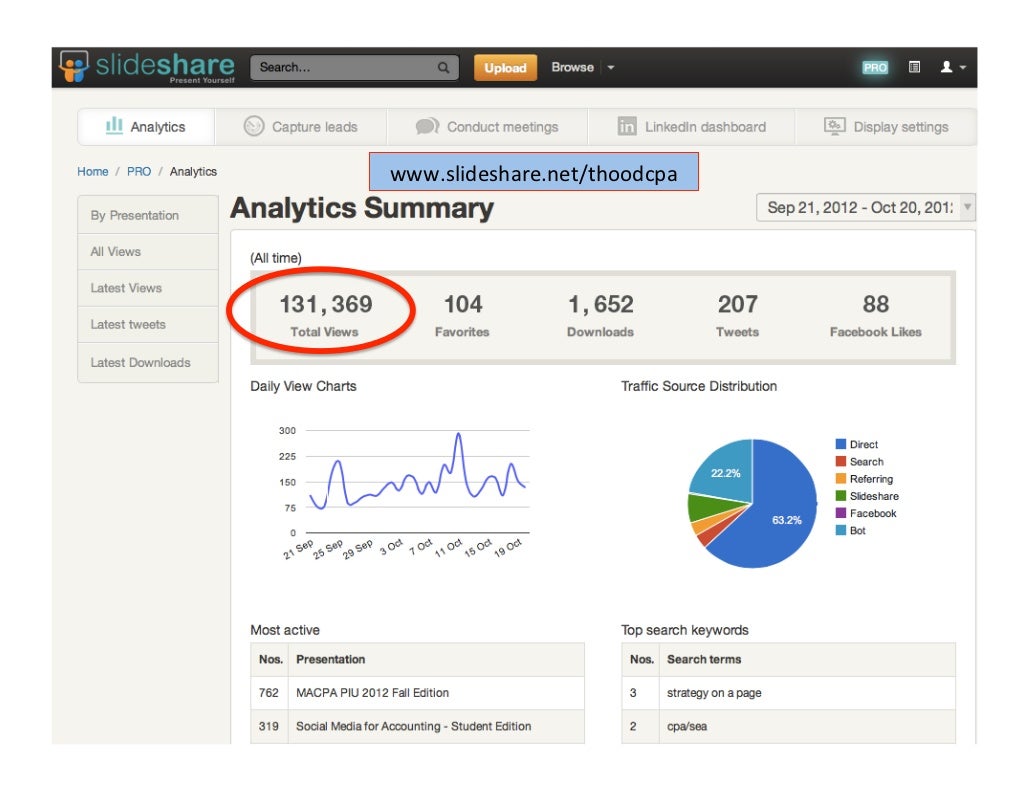Go to Home breadcrumb link

pos(93,172)
